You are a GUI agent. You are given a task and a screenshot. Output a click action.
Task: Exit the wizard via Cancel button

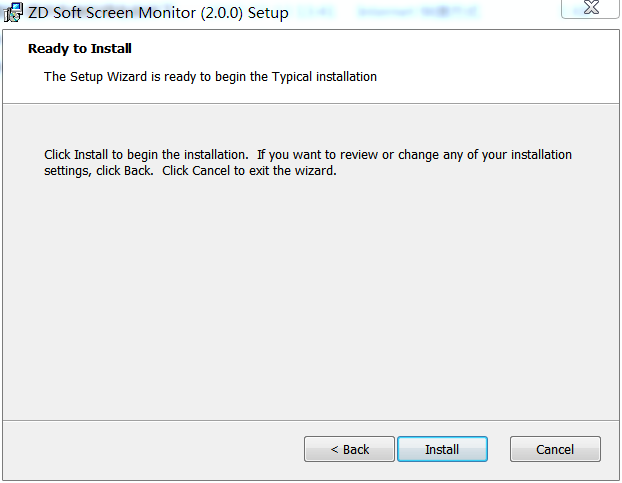coord(555,449)
